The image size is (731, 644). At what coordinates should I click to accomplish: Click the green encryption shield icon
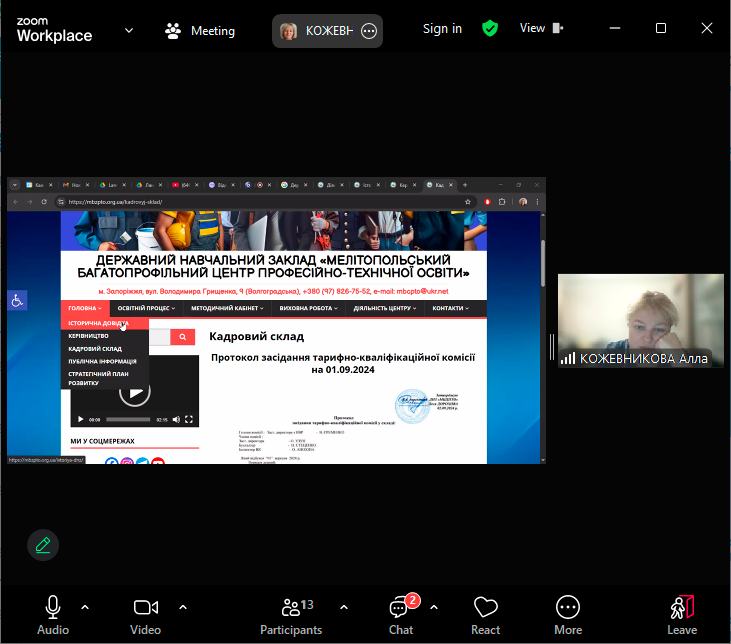tap(489, 29)
